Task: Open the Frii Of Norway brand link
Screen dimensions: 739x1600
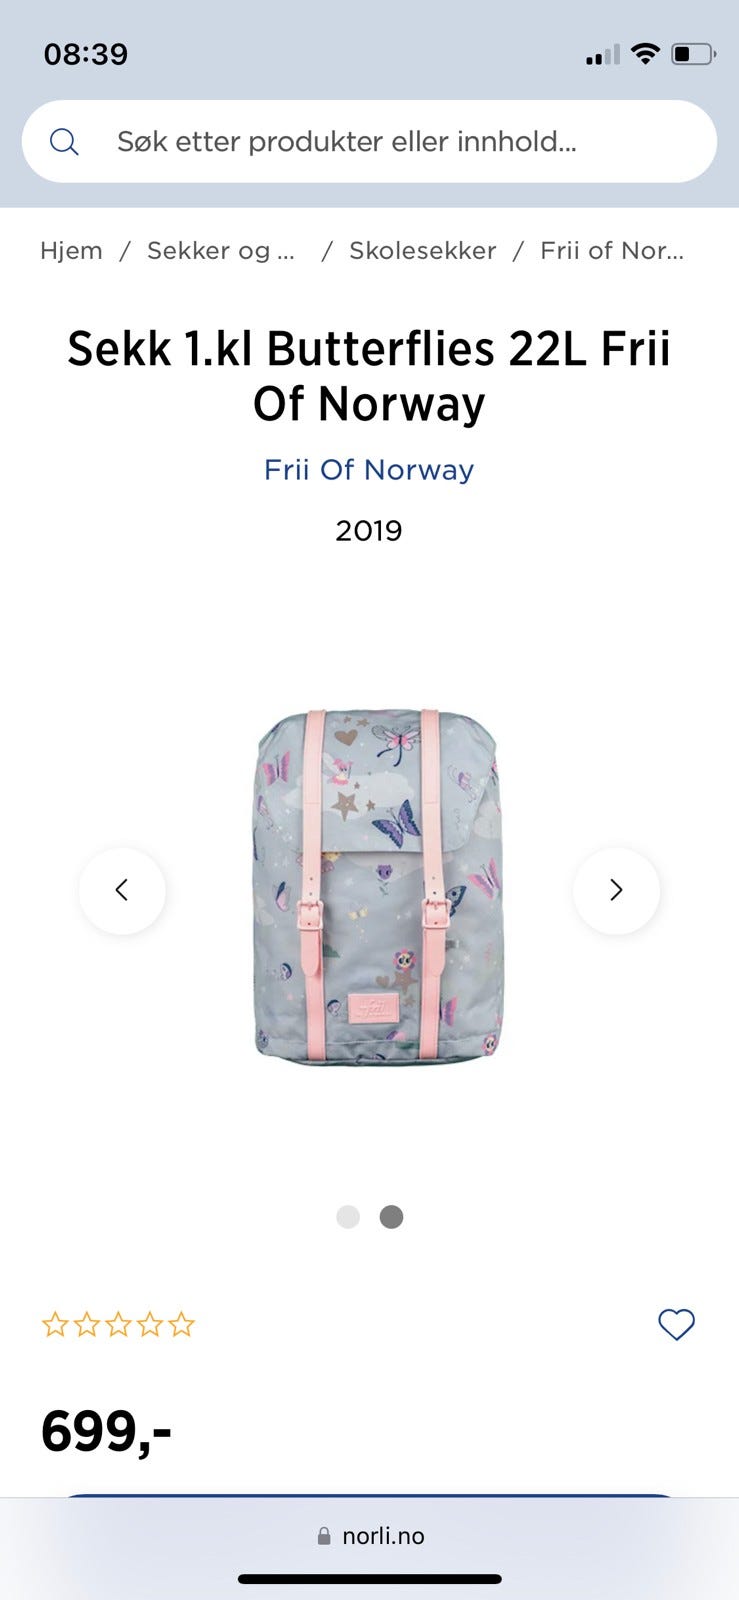Action: click(369, 470)
